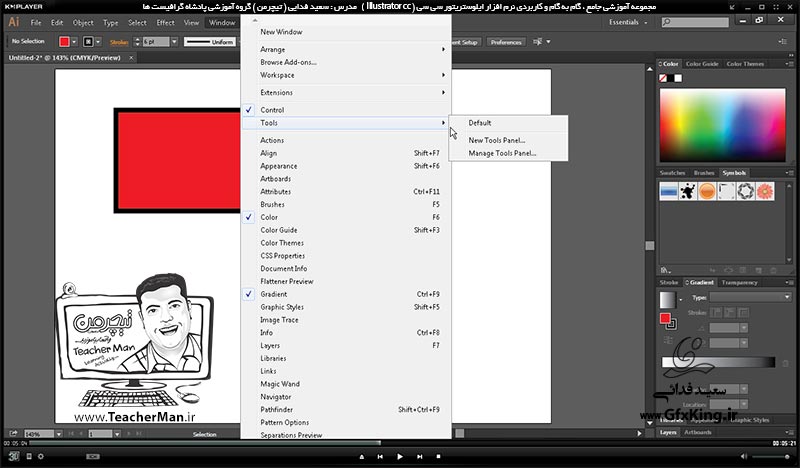
Task: Toggle the Layers panel entry
Action: (x=346, y=346)
